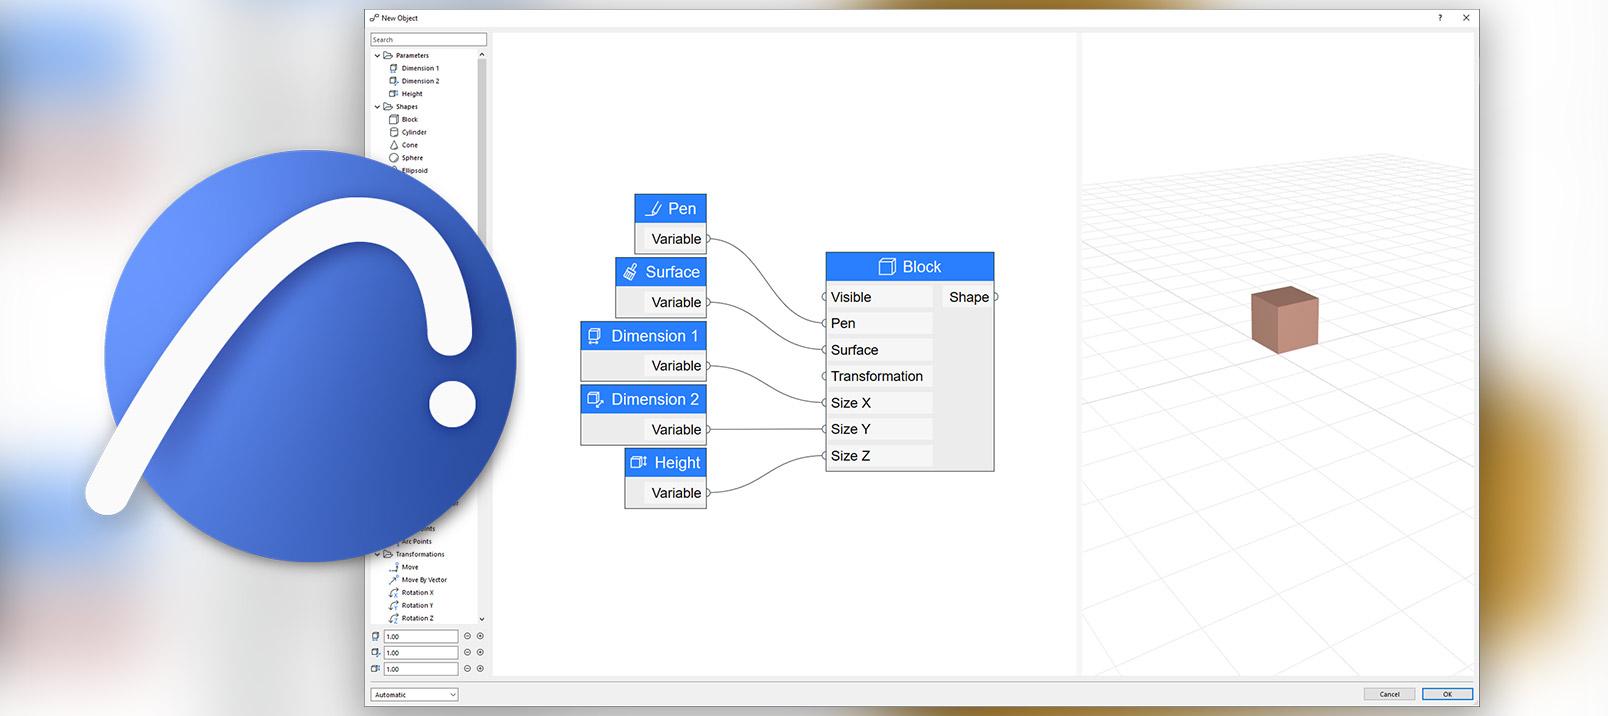Screen dimensions: 1608x716
Task: Select the Dimension 2 node header
Action: point(644,399)
